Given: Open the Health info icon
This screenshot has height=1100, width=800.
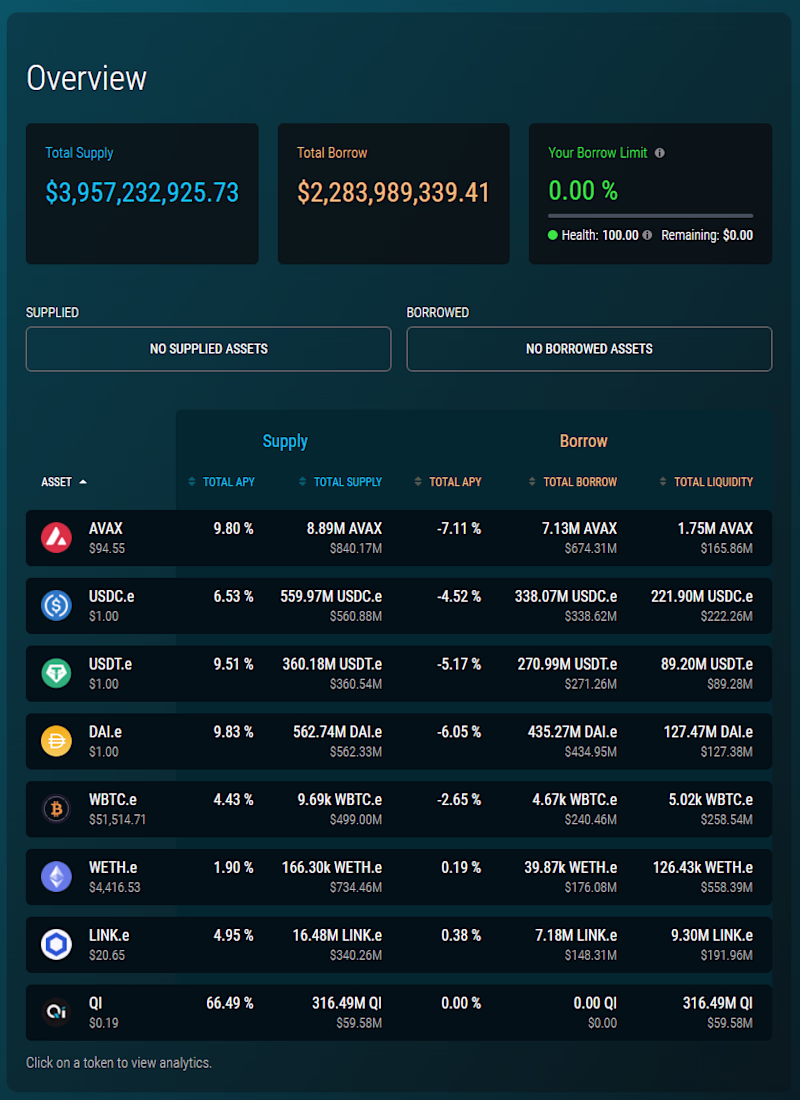Looking at the screenshot, I should tap(647, 236).
